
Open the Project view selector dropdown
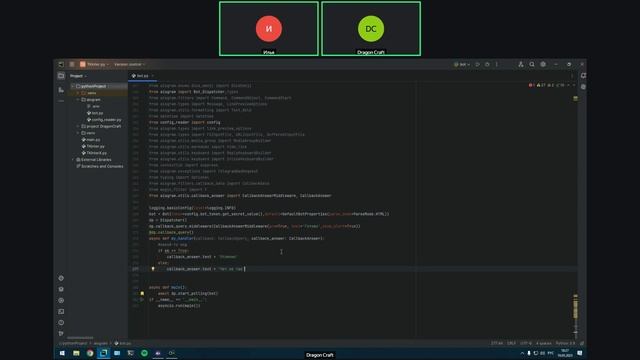[78, 76]
